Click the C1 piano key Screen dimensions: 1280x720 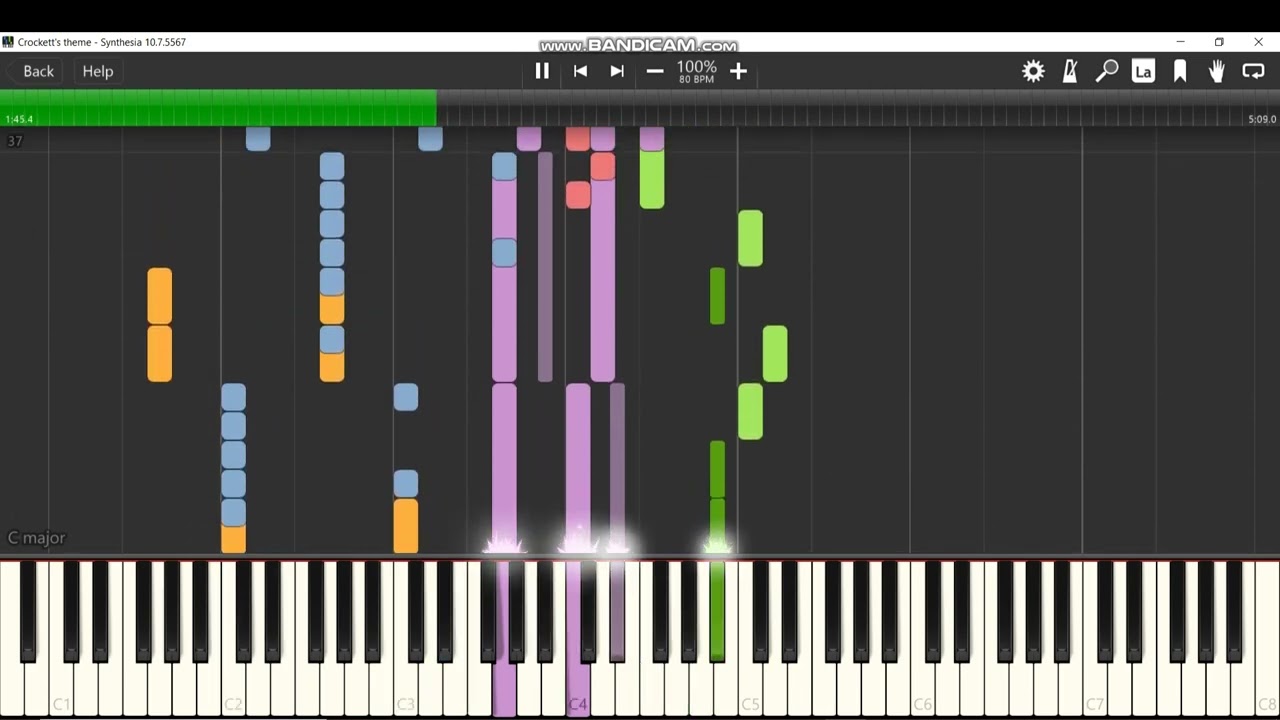coord(61,690)
